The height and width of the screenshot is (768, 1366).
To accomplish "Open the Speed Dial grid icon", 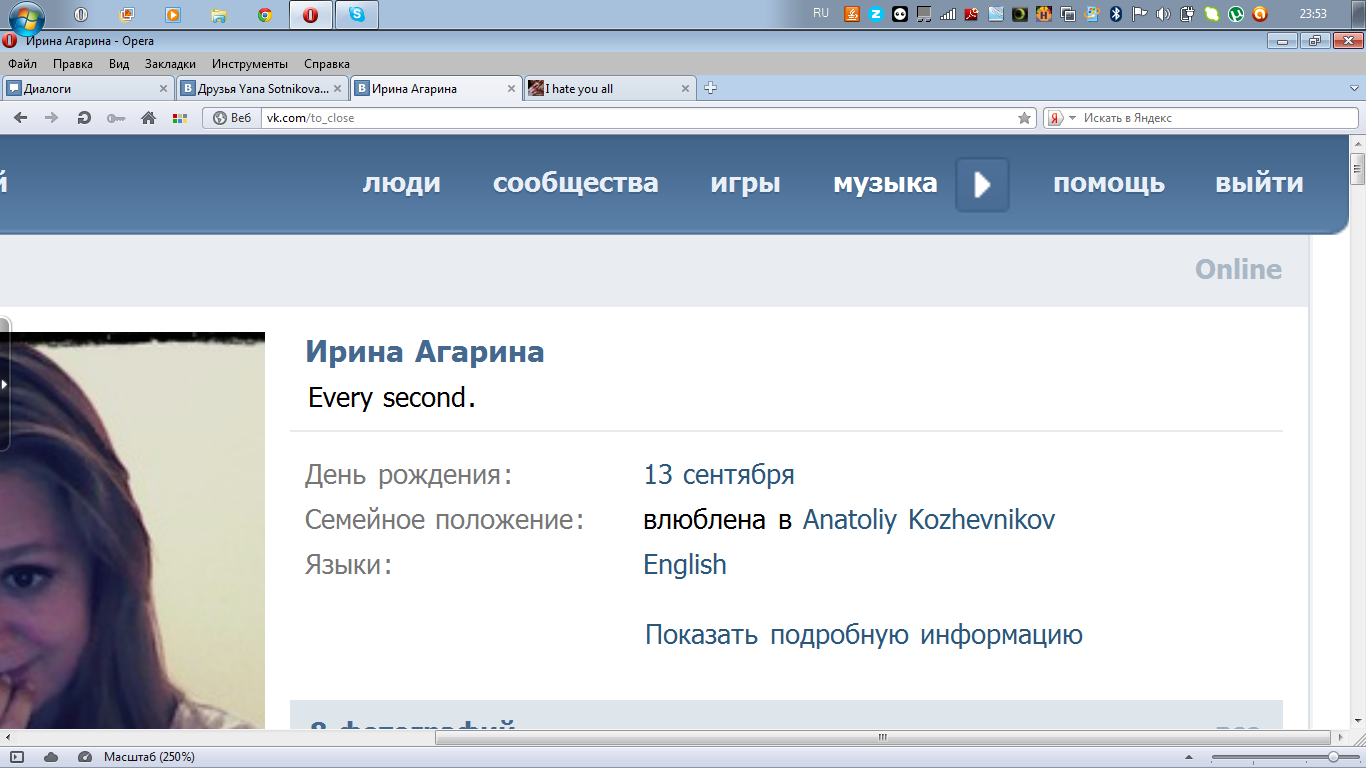I will pos(180,118).
